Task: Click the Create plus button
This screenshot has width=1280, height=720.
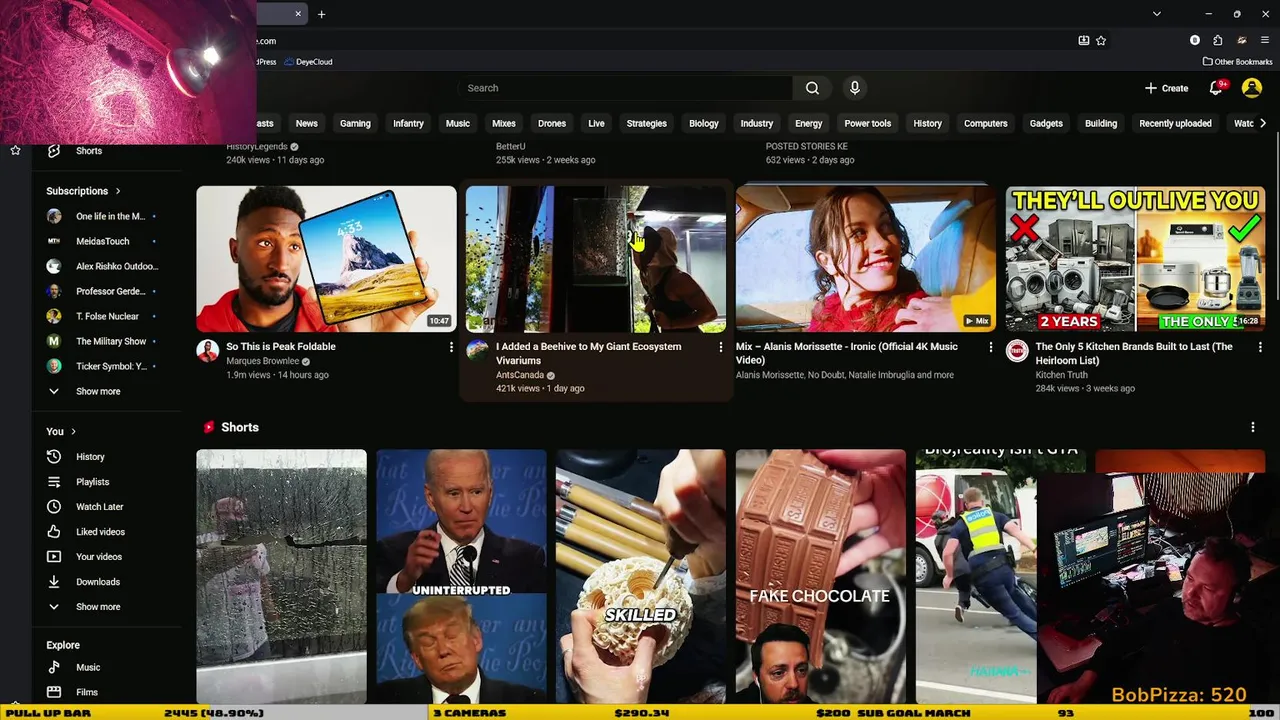Action: pos(1166,88)
